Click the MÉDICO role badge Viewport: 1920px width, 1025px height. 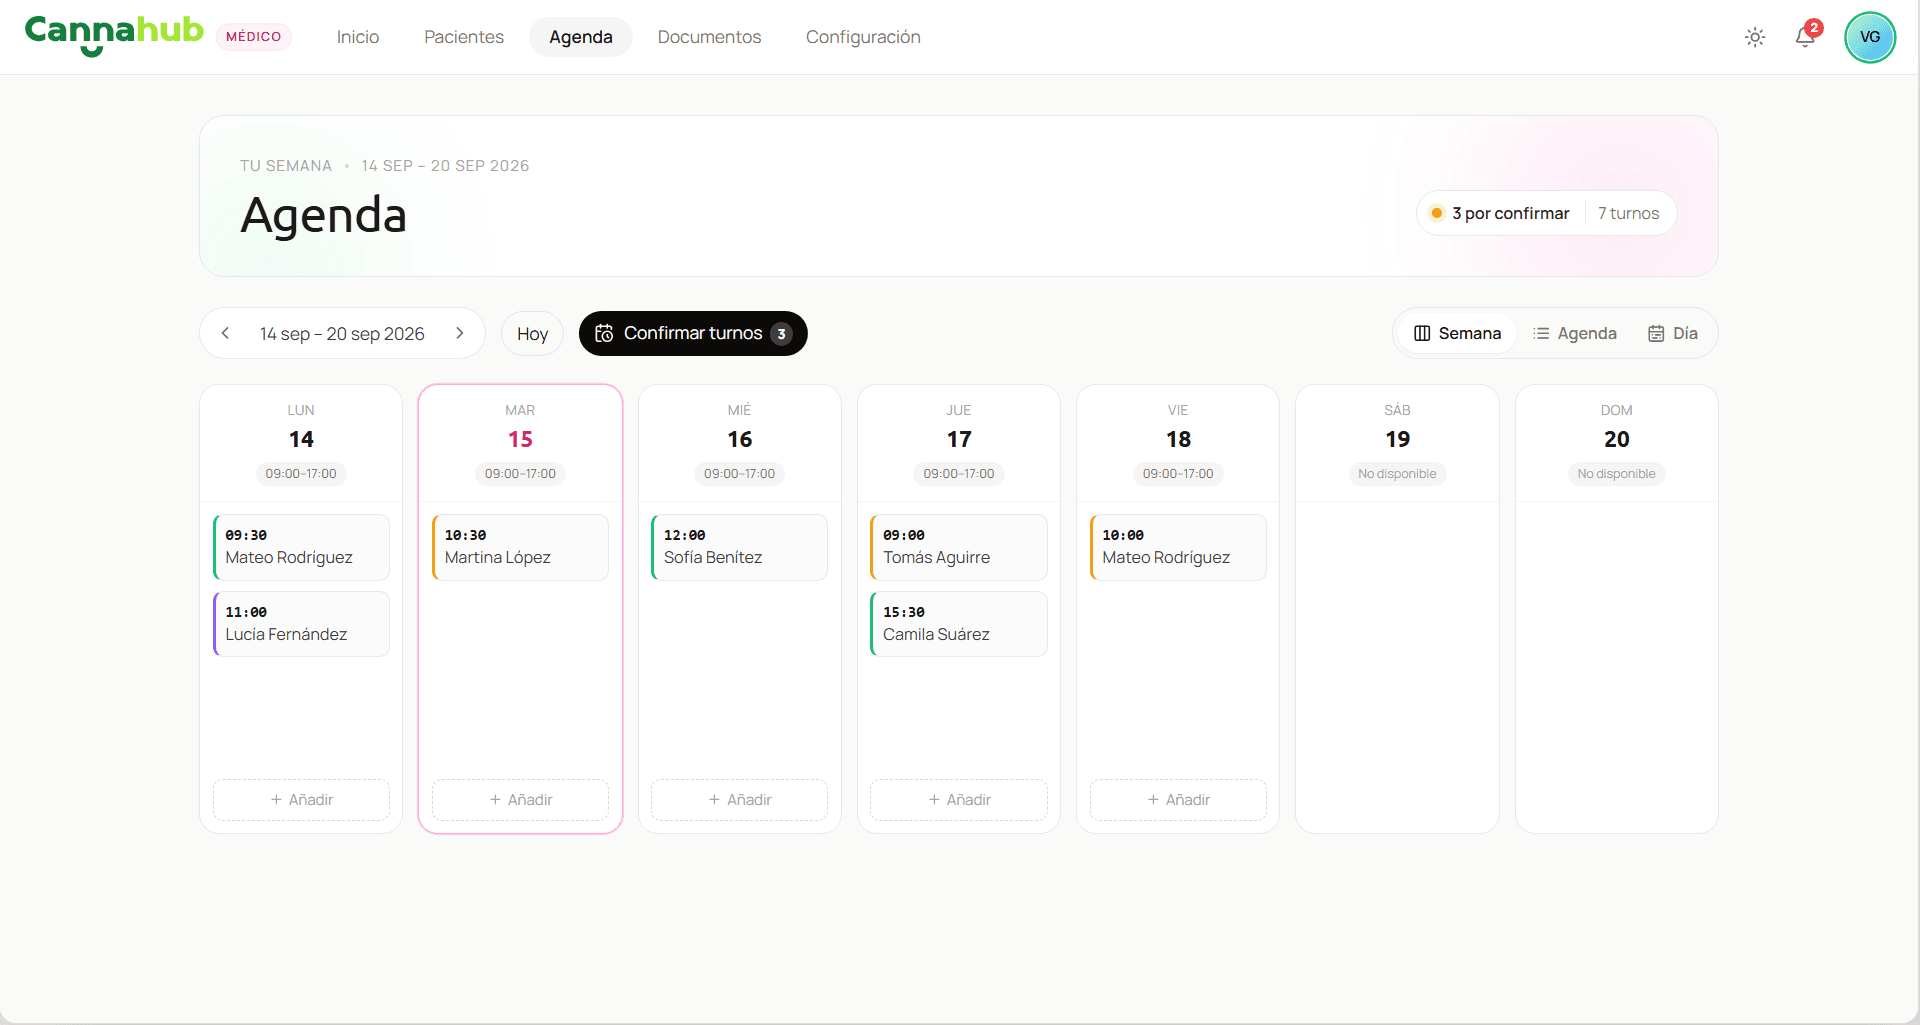[x=254, y=37]
